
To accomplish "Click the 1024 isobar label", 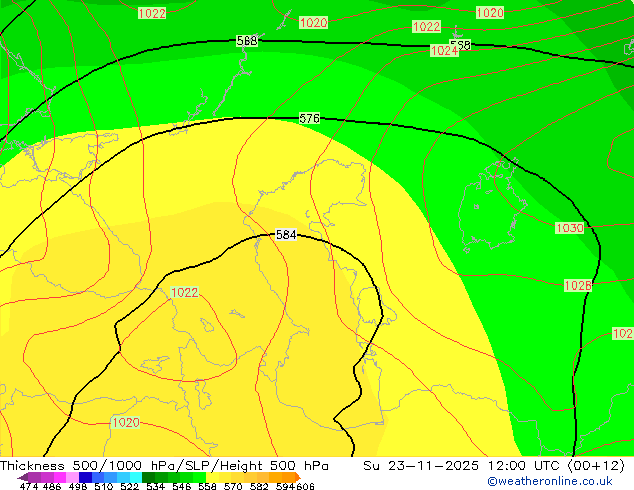I will coord(444,51).
